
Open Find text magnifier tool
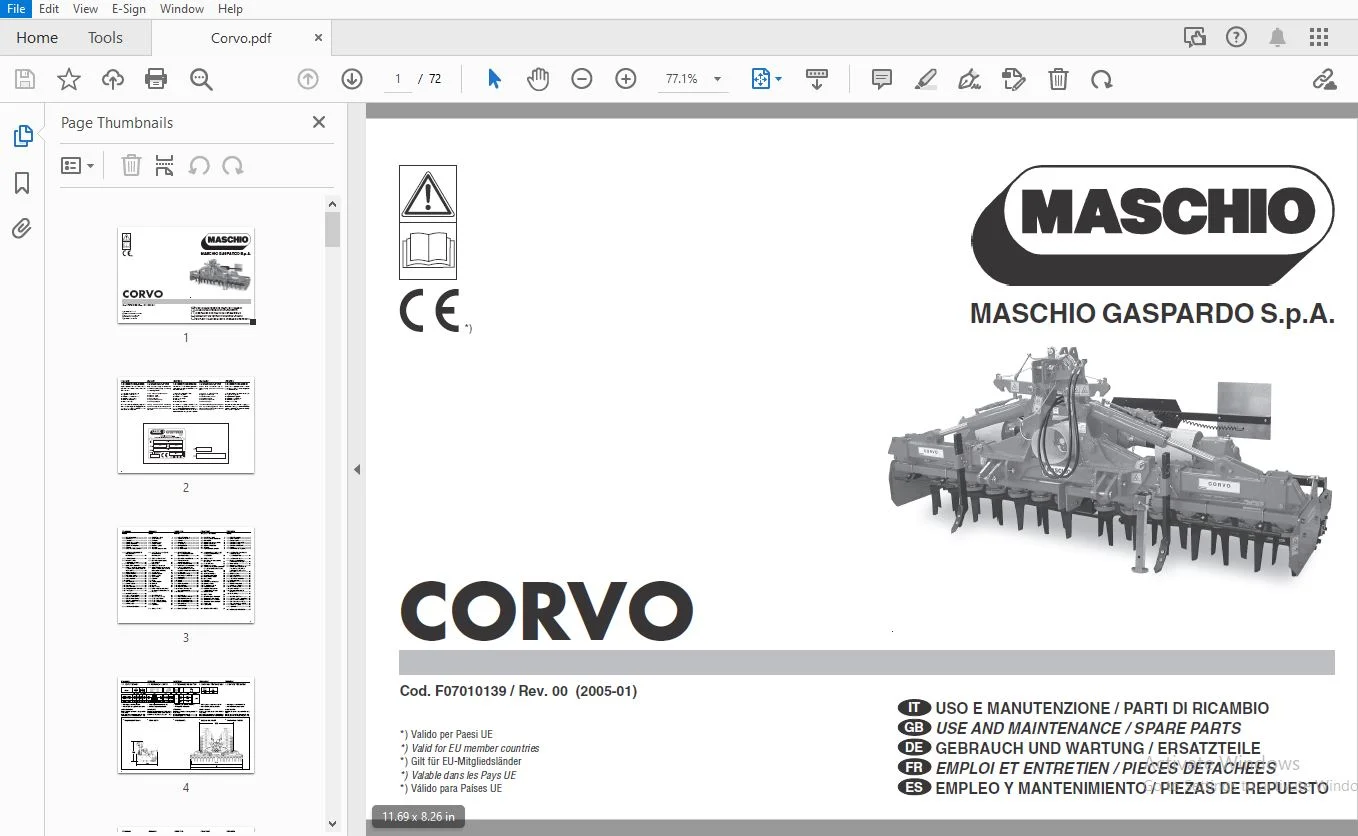point(201,80)
